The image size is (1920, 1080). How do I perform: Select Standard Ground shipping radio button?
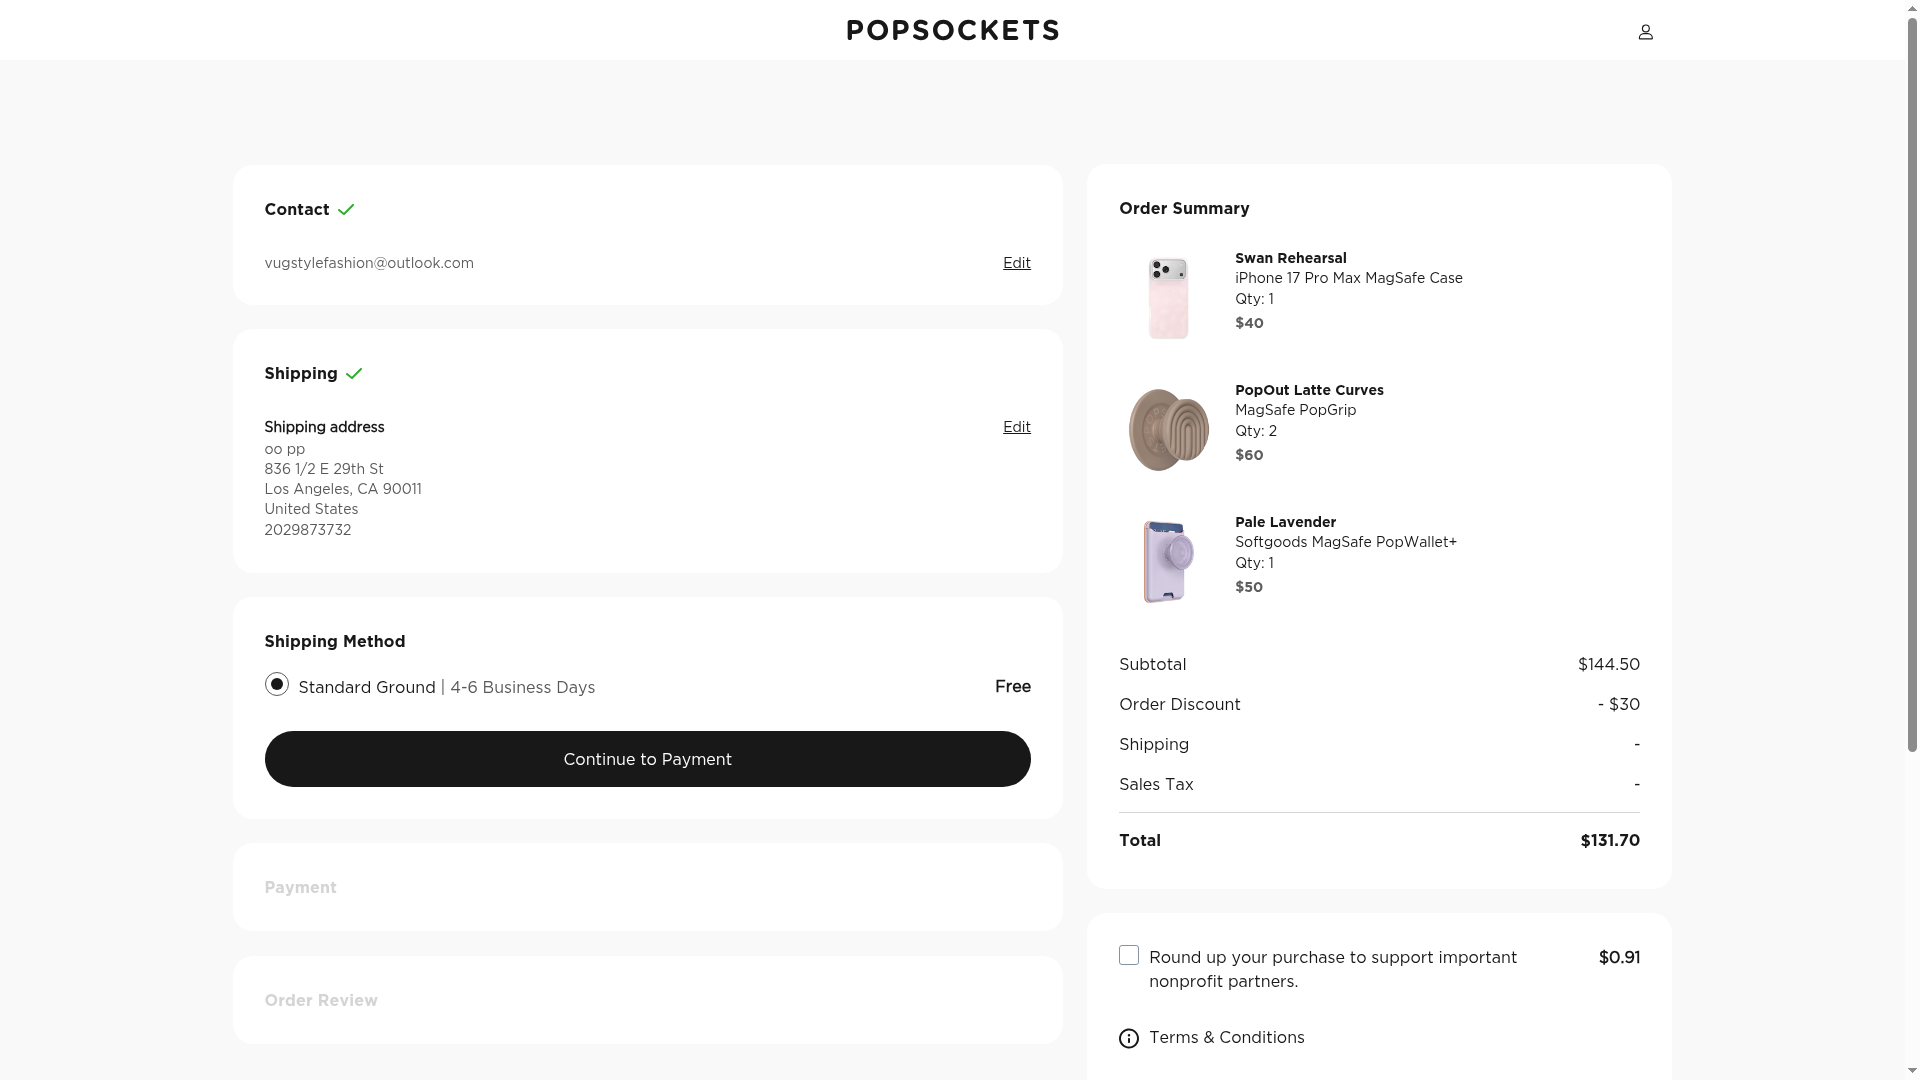pos(277,685)
